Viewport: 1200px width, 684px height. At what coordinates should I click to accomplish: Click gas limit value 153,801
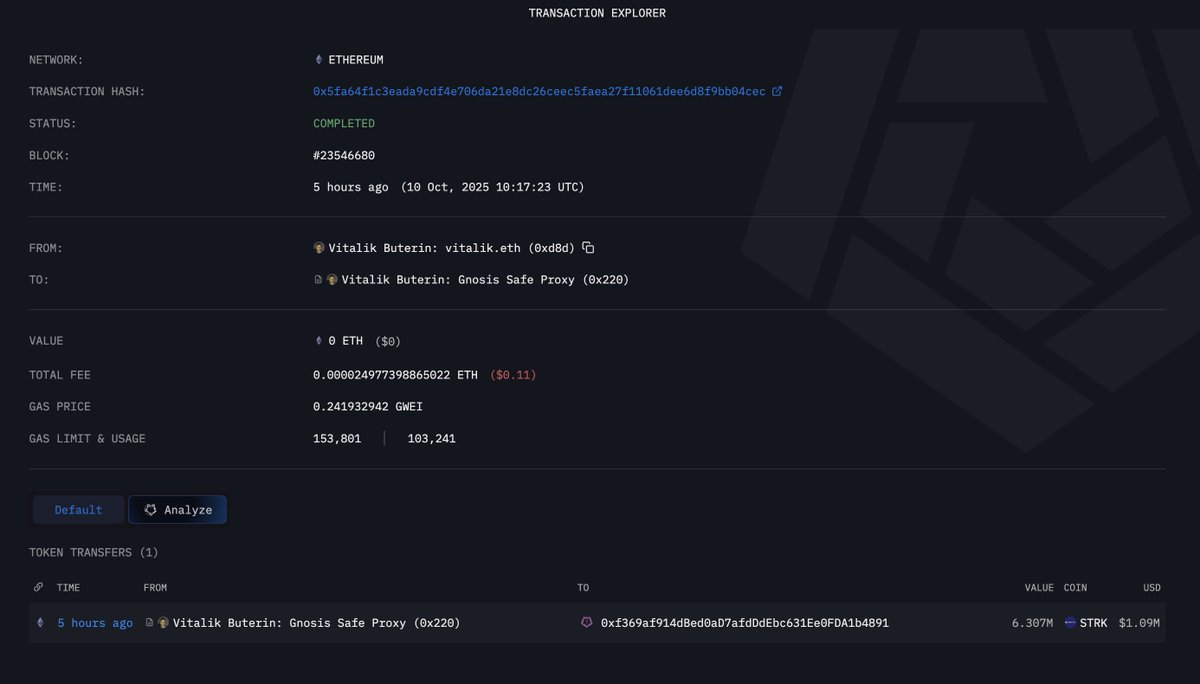click(x=337, y=439)
